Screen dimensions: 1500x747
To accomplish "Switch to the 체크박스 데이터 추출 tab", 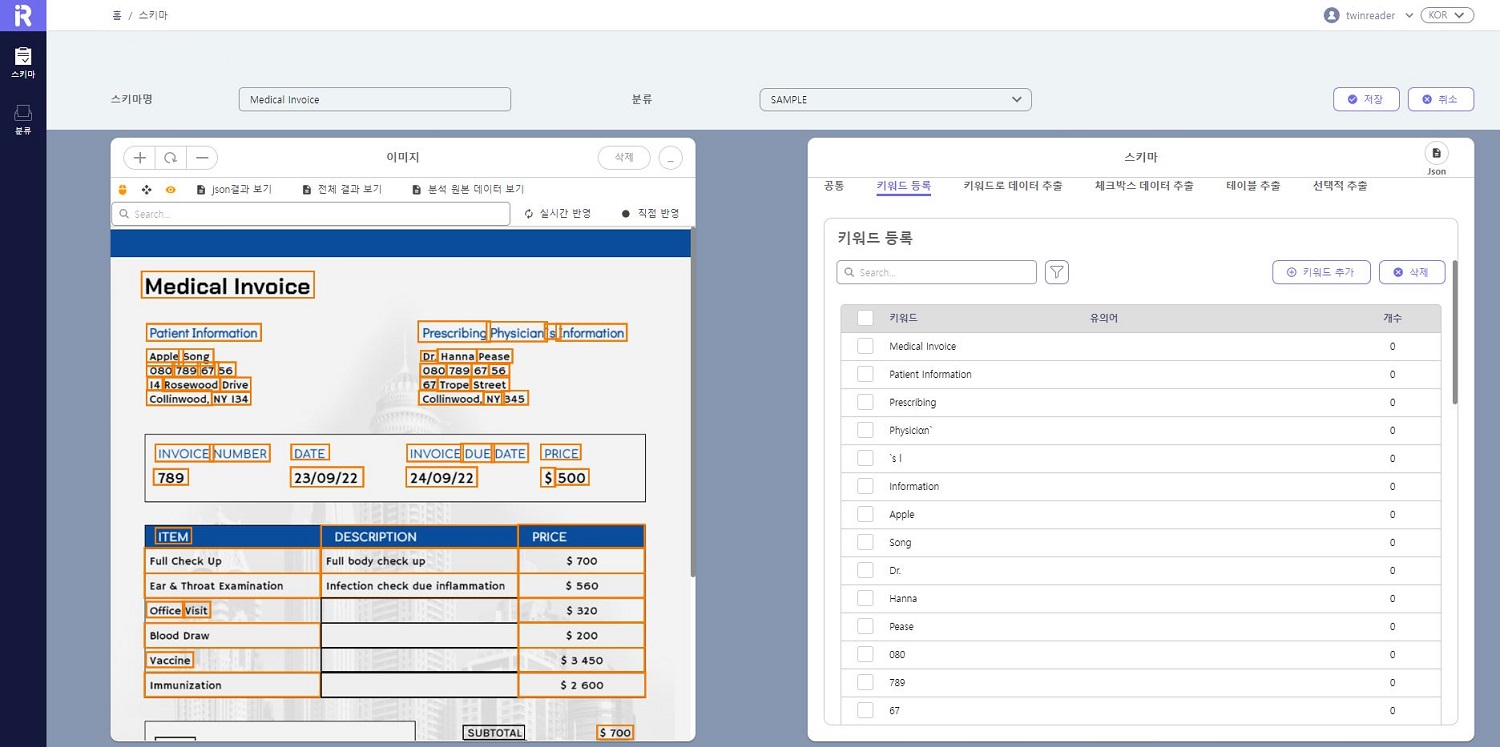I will [x=1144, y=186].
